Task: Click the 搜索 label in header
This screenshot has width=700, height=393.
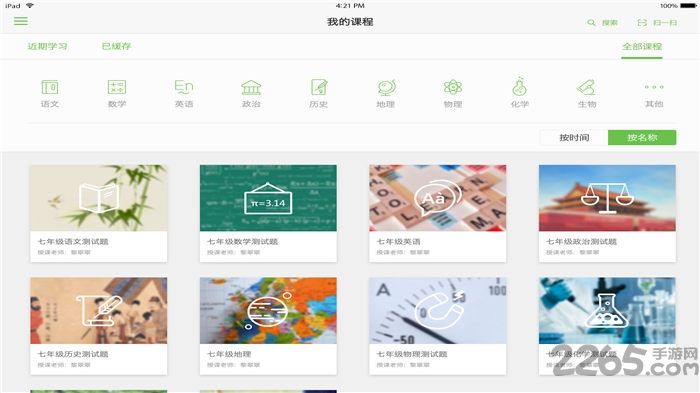Action: coord(610,22)
